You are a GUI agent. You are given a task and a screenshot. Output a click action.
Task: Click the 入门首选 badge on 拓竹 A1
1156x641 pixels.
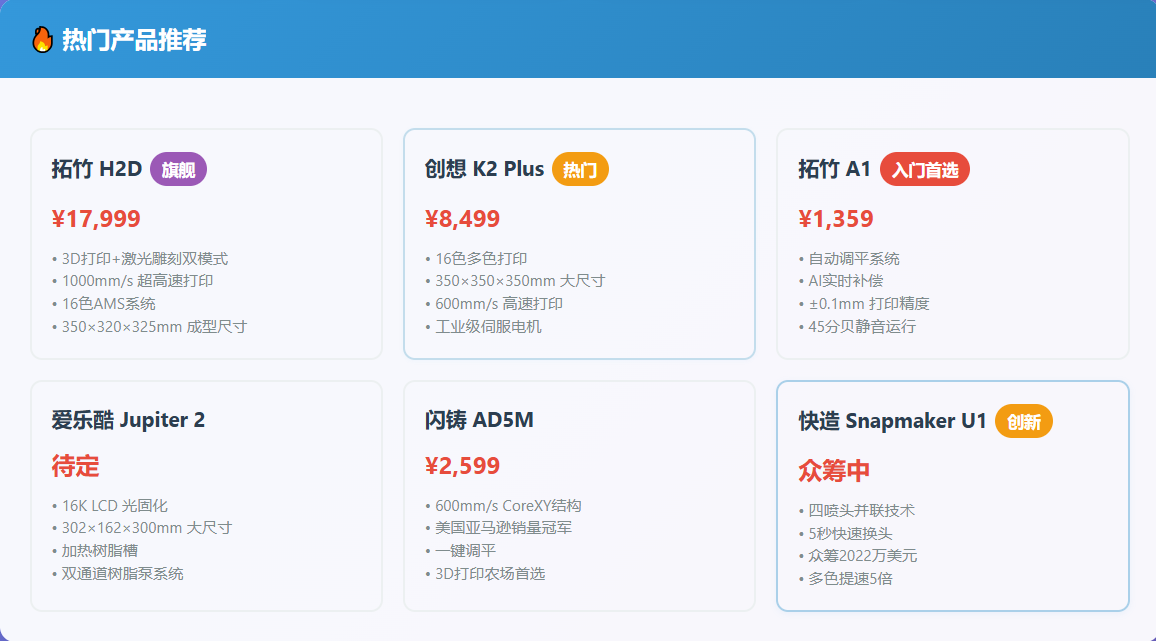tap(925, 169)
